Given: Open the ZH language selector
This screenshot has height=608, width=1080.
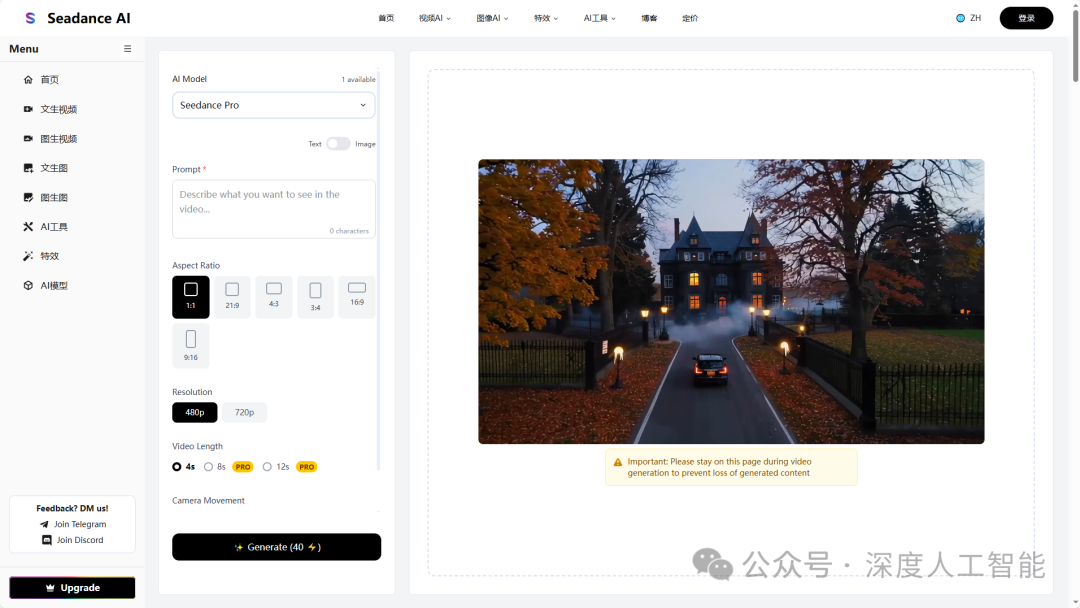Looking at the screenshot, I should tap(968, 18).
